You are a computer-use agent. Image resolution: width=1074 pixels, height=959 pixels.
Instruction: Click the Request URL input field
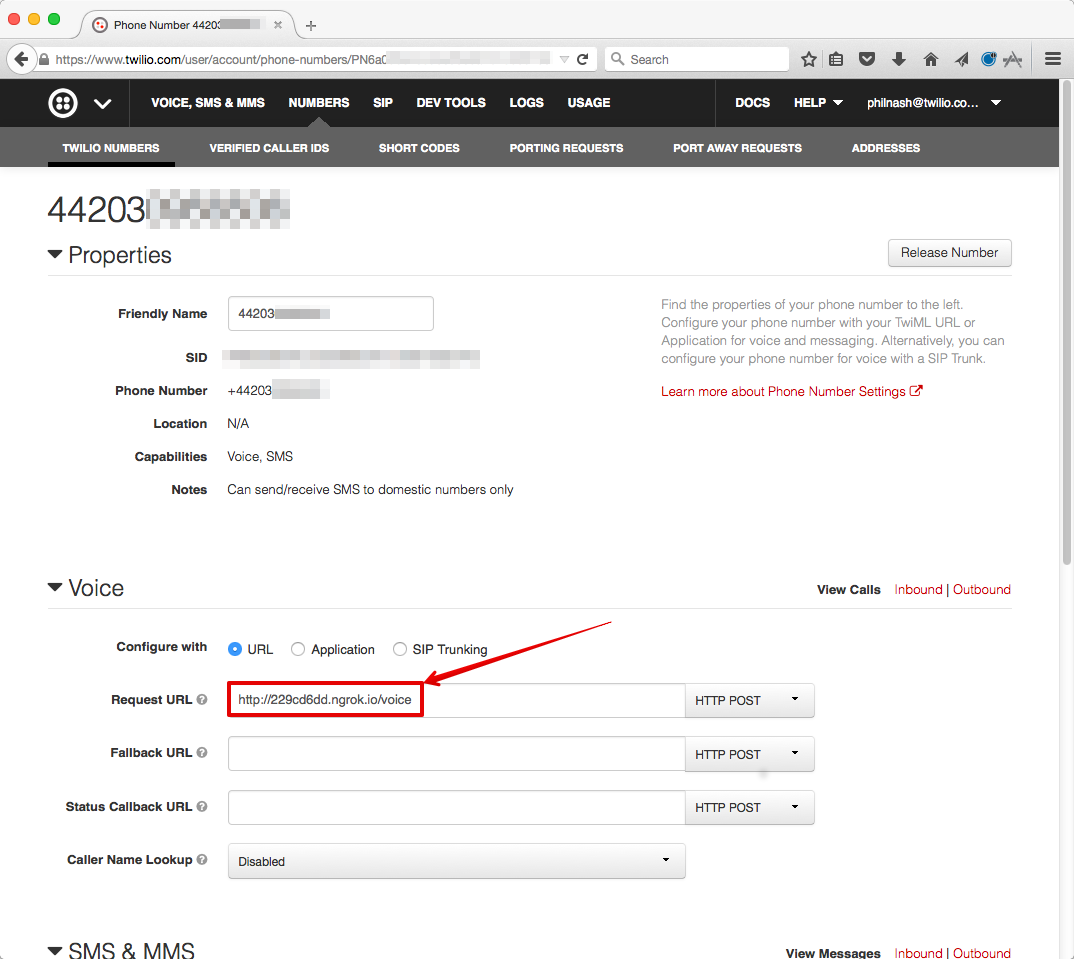click(x=456, y=700)
